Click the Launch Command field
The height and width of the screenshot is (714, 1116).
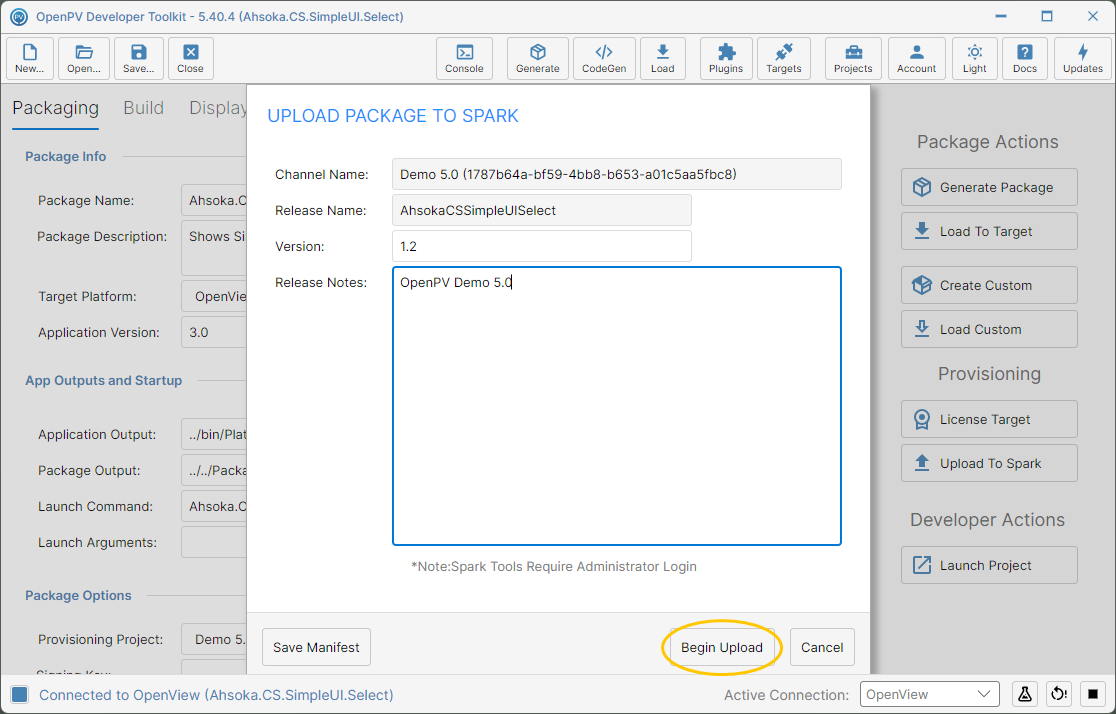click(214, 507)
